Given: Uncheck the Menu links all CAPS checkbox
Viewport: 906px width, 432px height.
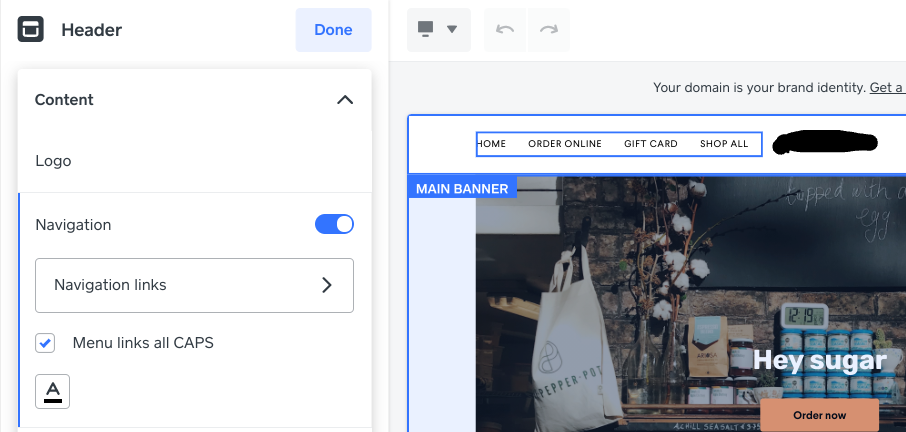Looking at the screenshot, I should tap(45, 343).
